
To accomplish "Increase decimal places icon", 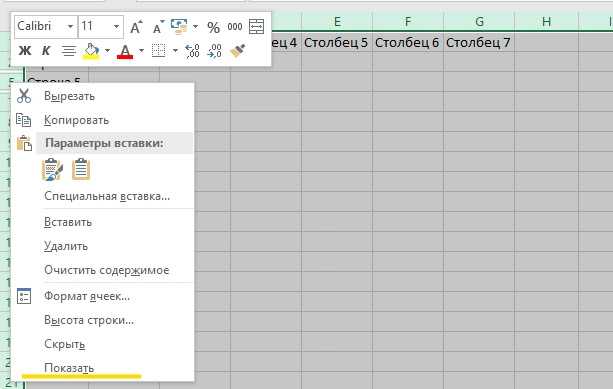I will point(192,51).
